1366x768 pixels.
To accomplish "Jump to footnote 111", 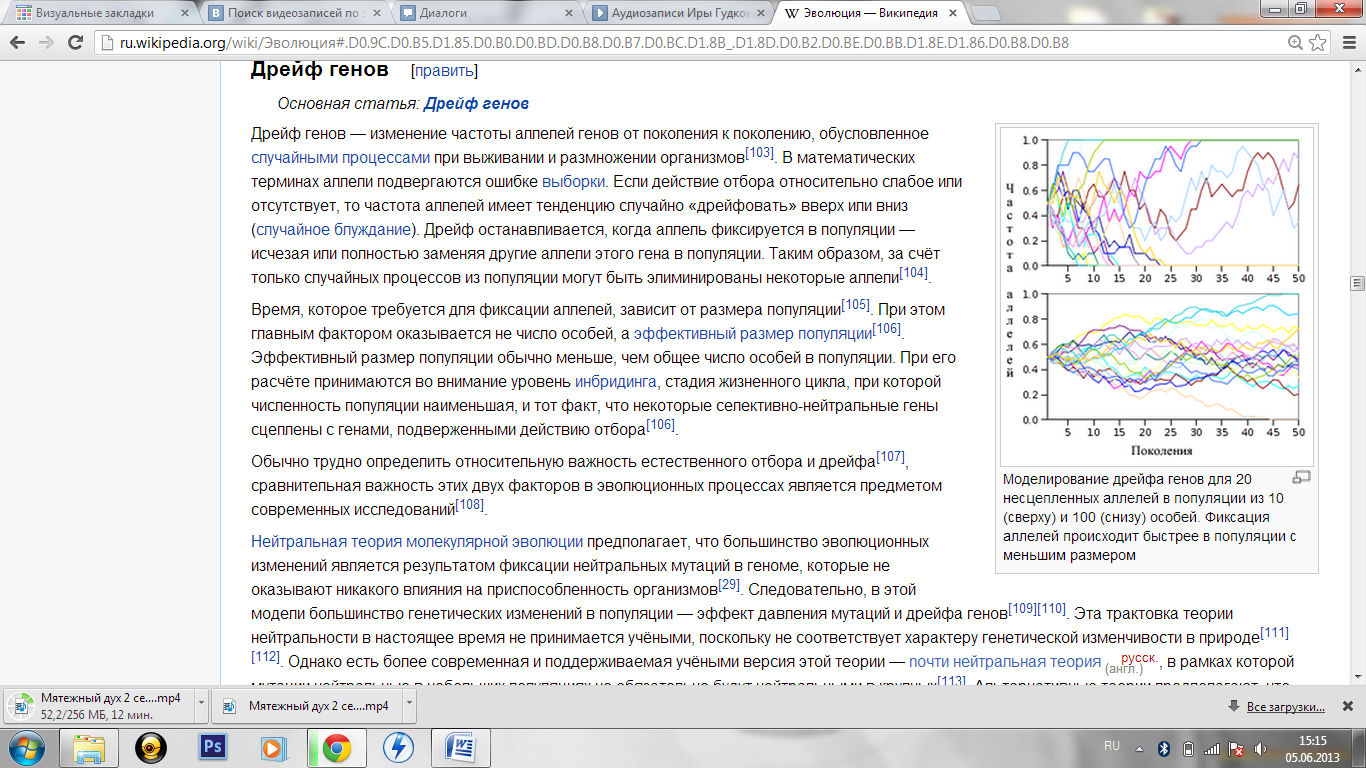I will 1274,633.
